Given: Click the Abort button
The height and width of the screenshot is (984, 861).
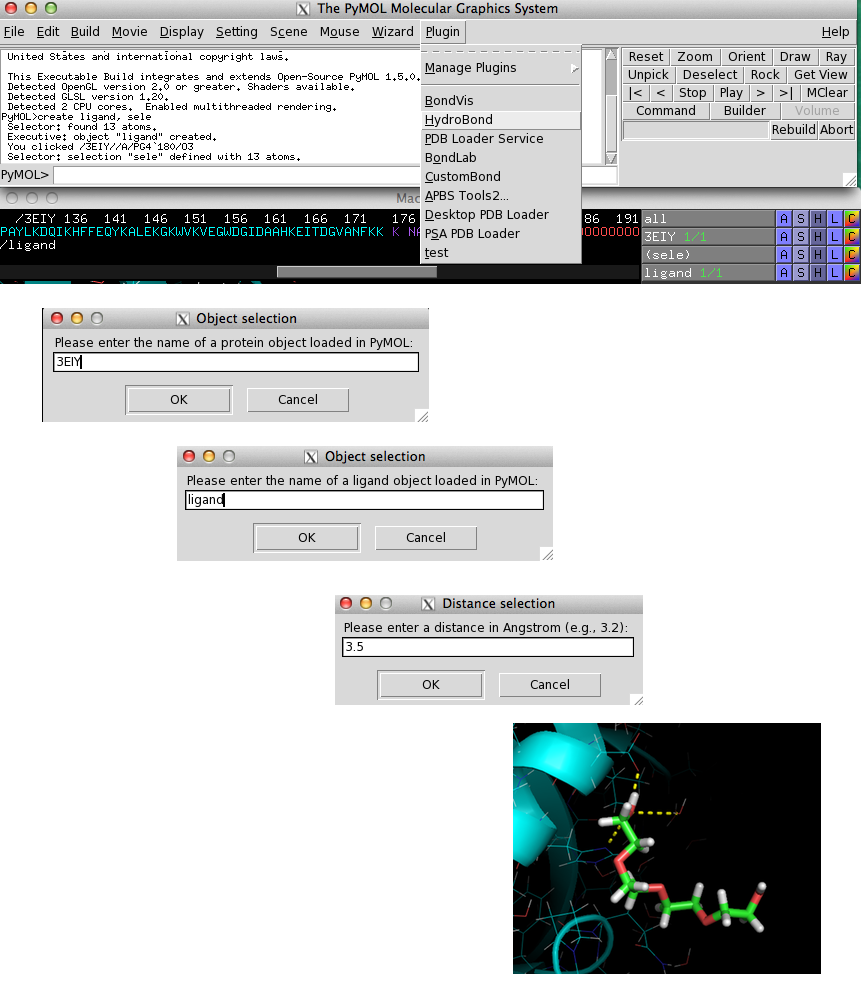Looking at the screenshot, I should (836, 129).
